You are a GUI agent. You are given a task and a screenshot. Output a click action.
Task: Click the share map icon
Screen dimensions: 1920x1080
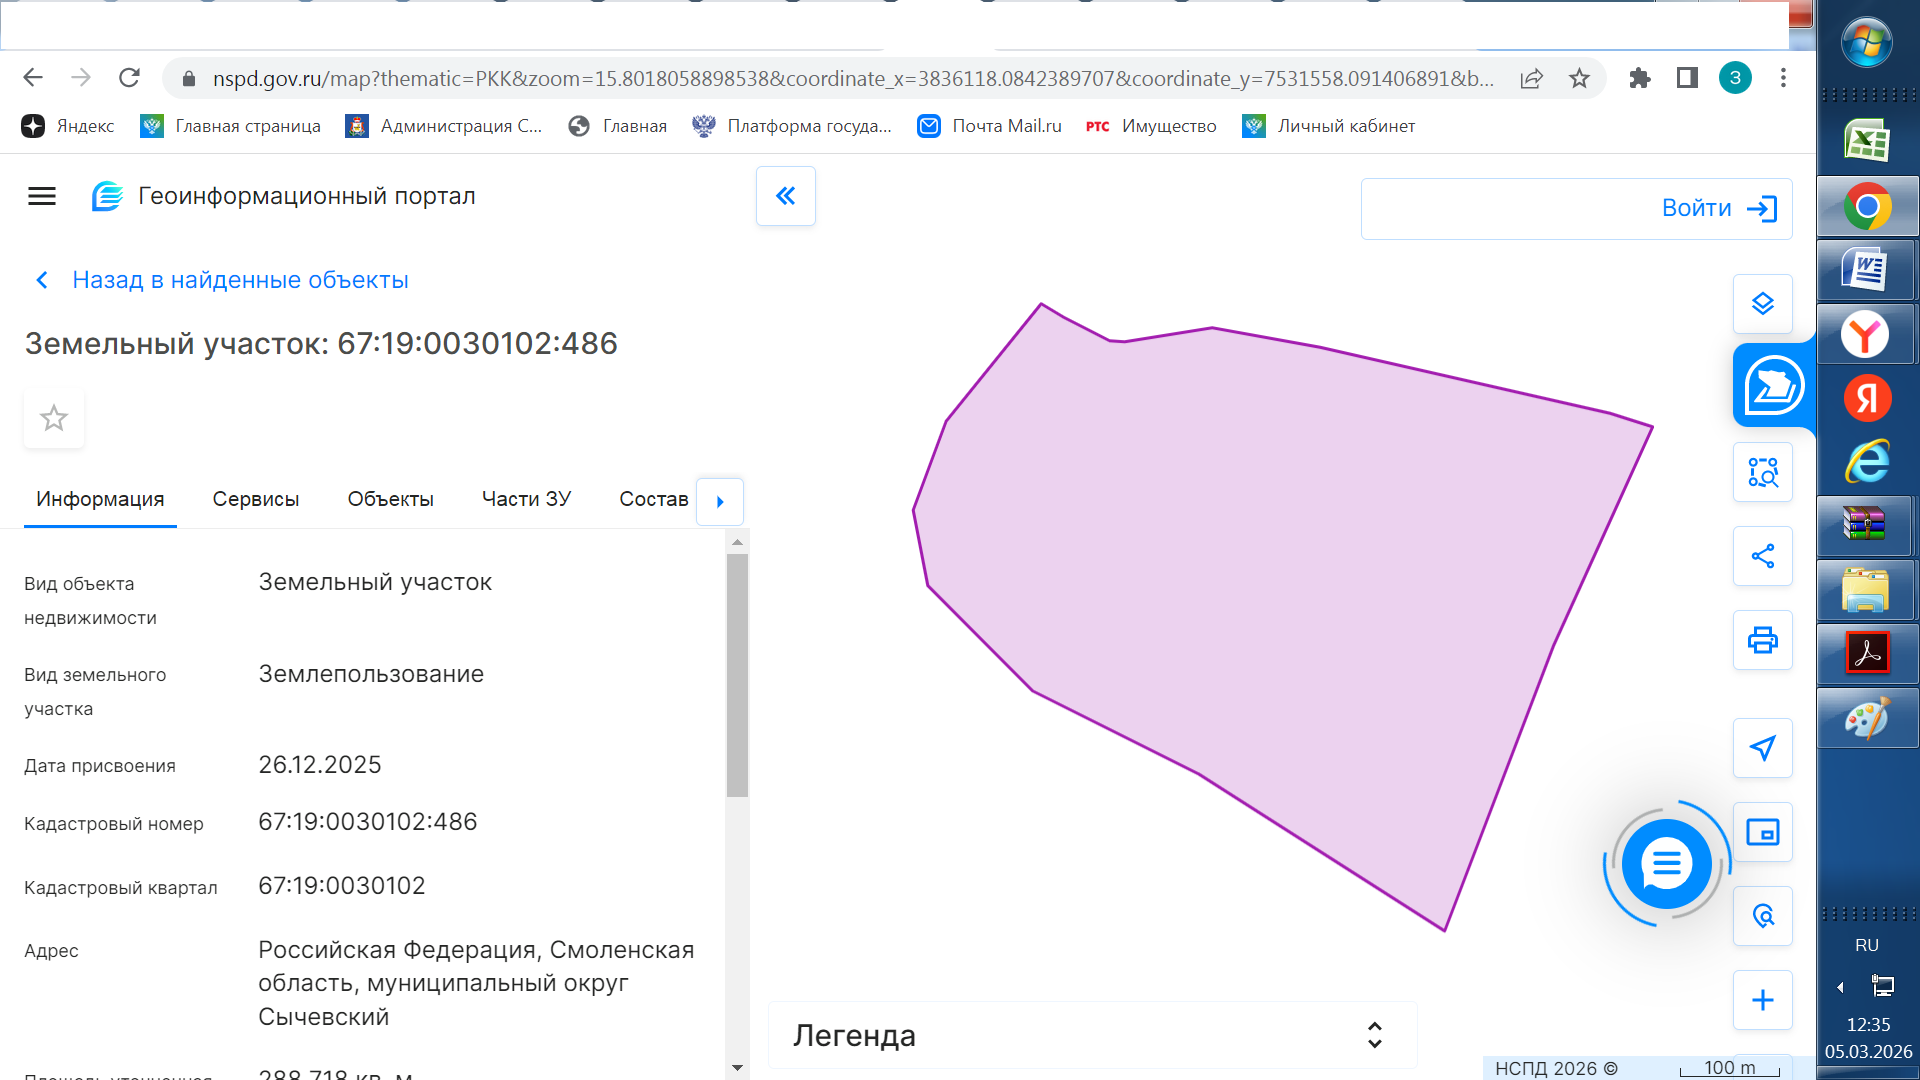[1762, 556]
